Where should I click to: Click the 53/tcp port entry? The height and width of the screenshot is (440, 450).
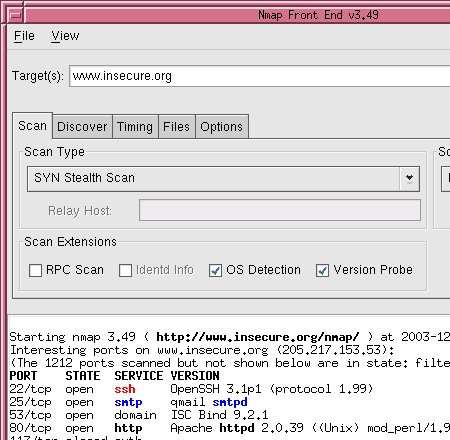point(30,415)
